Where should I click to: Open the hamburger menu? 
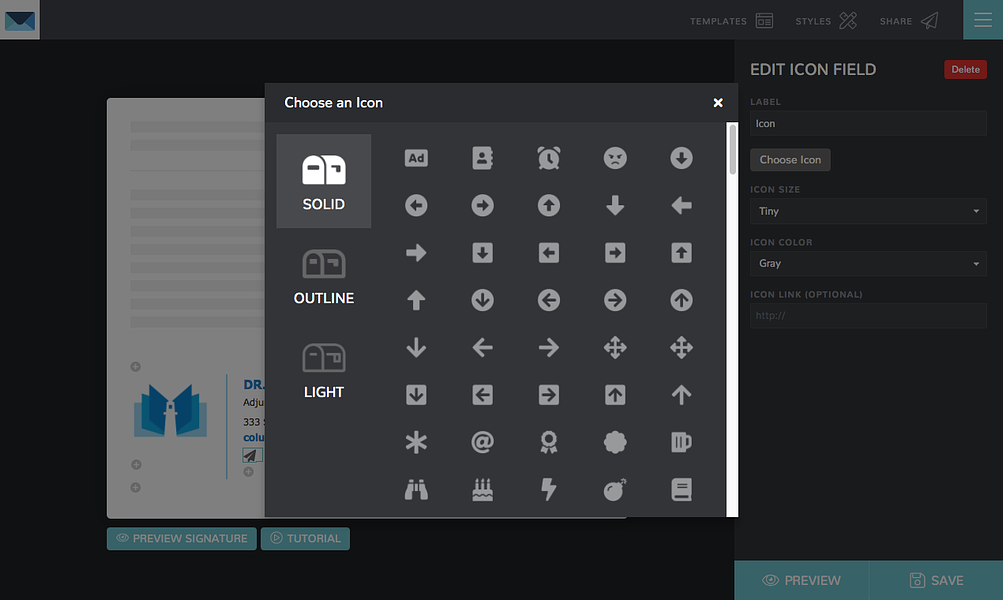[x=983, y=20]
